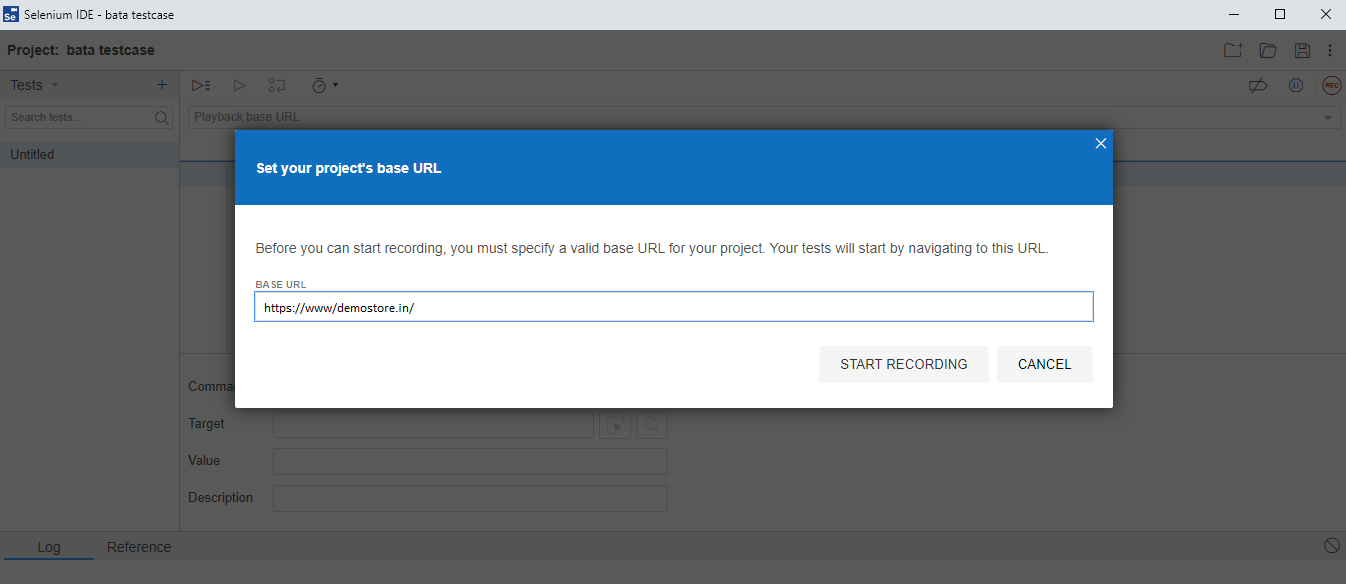Find target in page magnifier icon
The image size is (1346, 584).
[x=651, y=424]
